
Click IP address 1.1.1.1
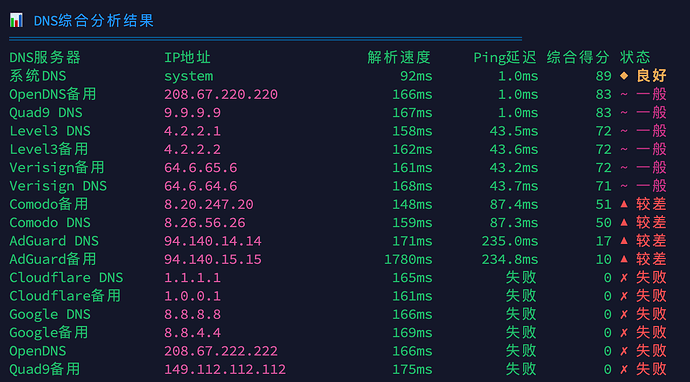pos(192,278)
